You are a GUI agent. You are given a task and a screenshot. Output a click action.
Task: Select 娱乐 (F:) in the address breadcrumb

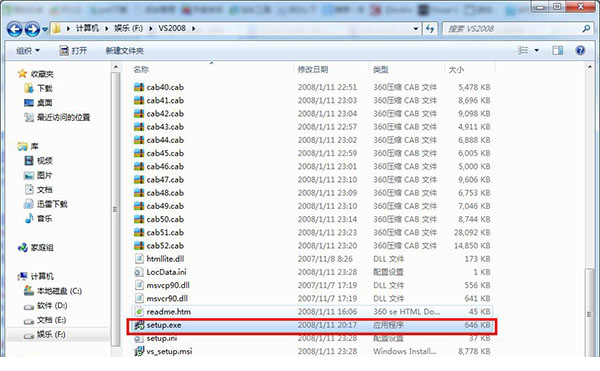pos(129,28)
